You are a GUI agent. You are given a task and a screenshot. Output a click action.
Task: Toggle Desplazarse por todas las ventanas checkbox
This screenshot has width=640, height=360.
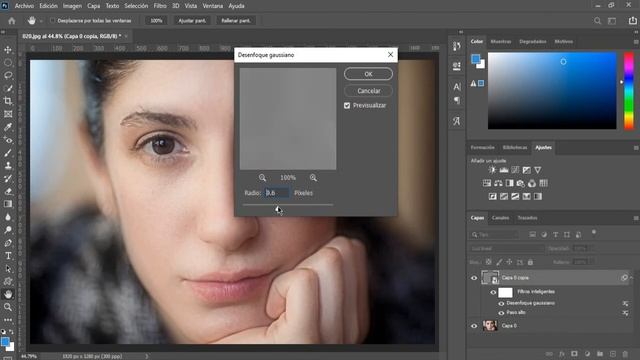(52, 20)
